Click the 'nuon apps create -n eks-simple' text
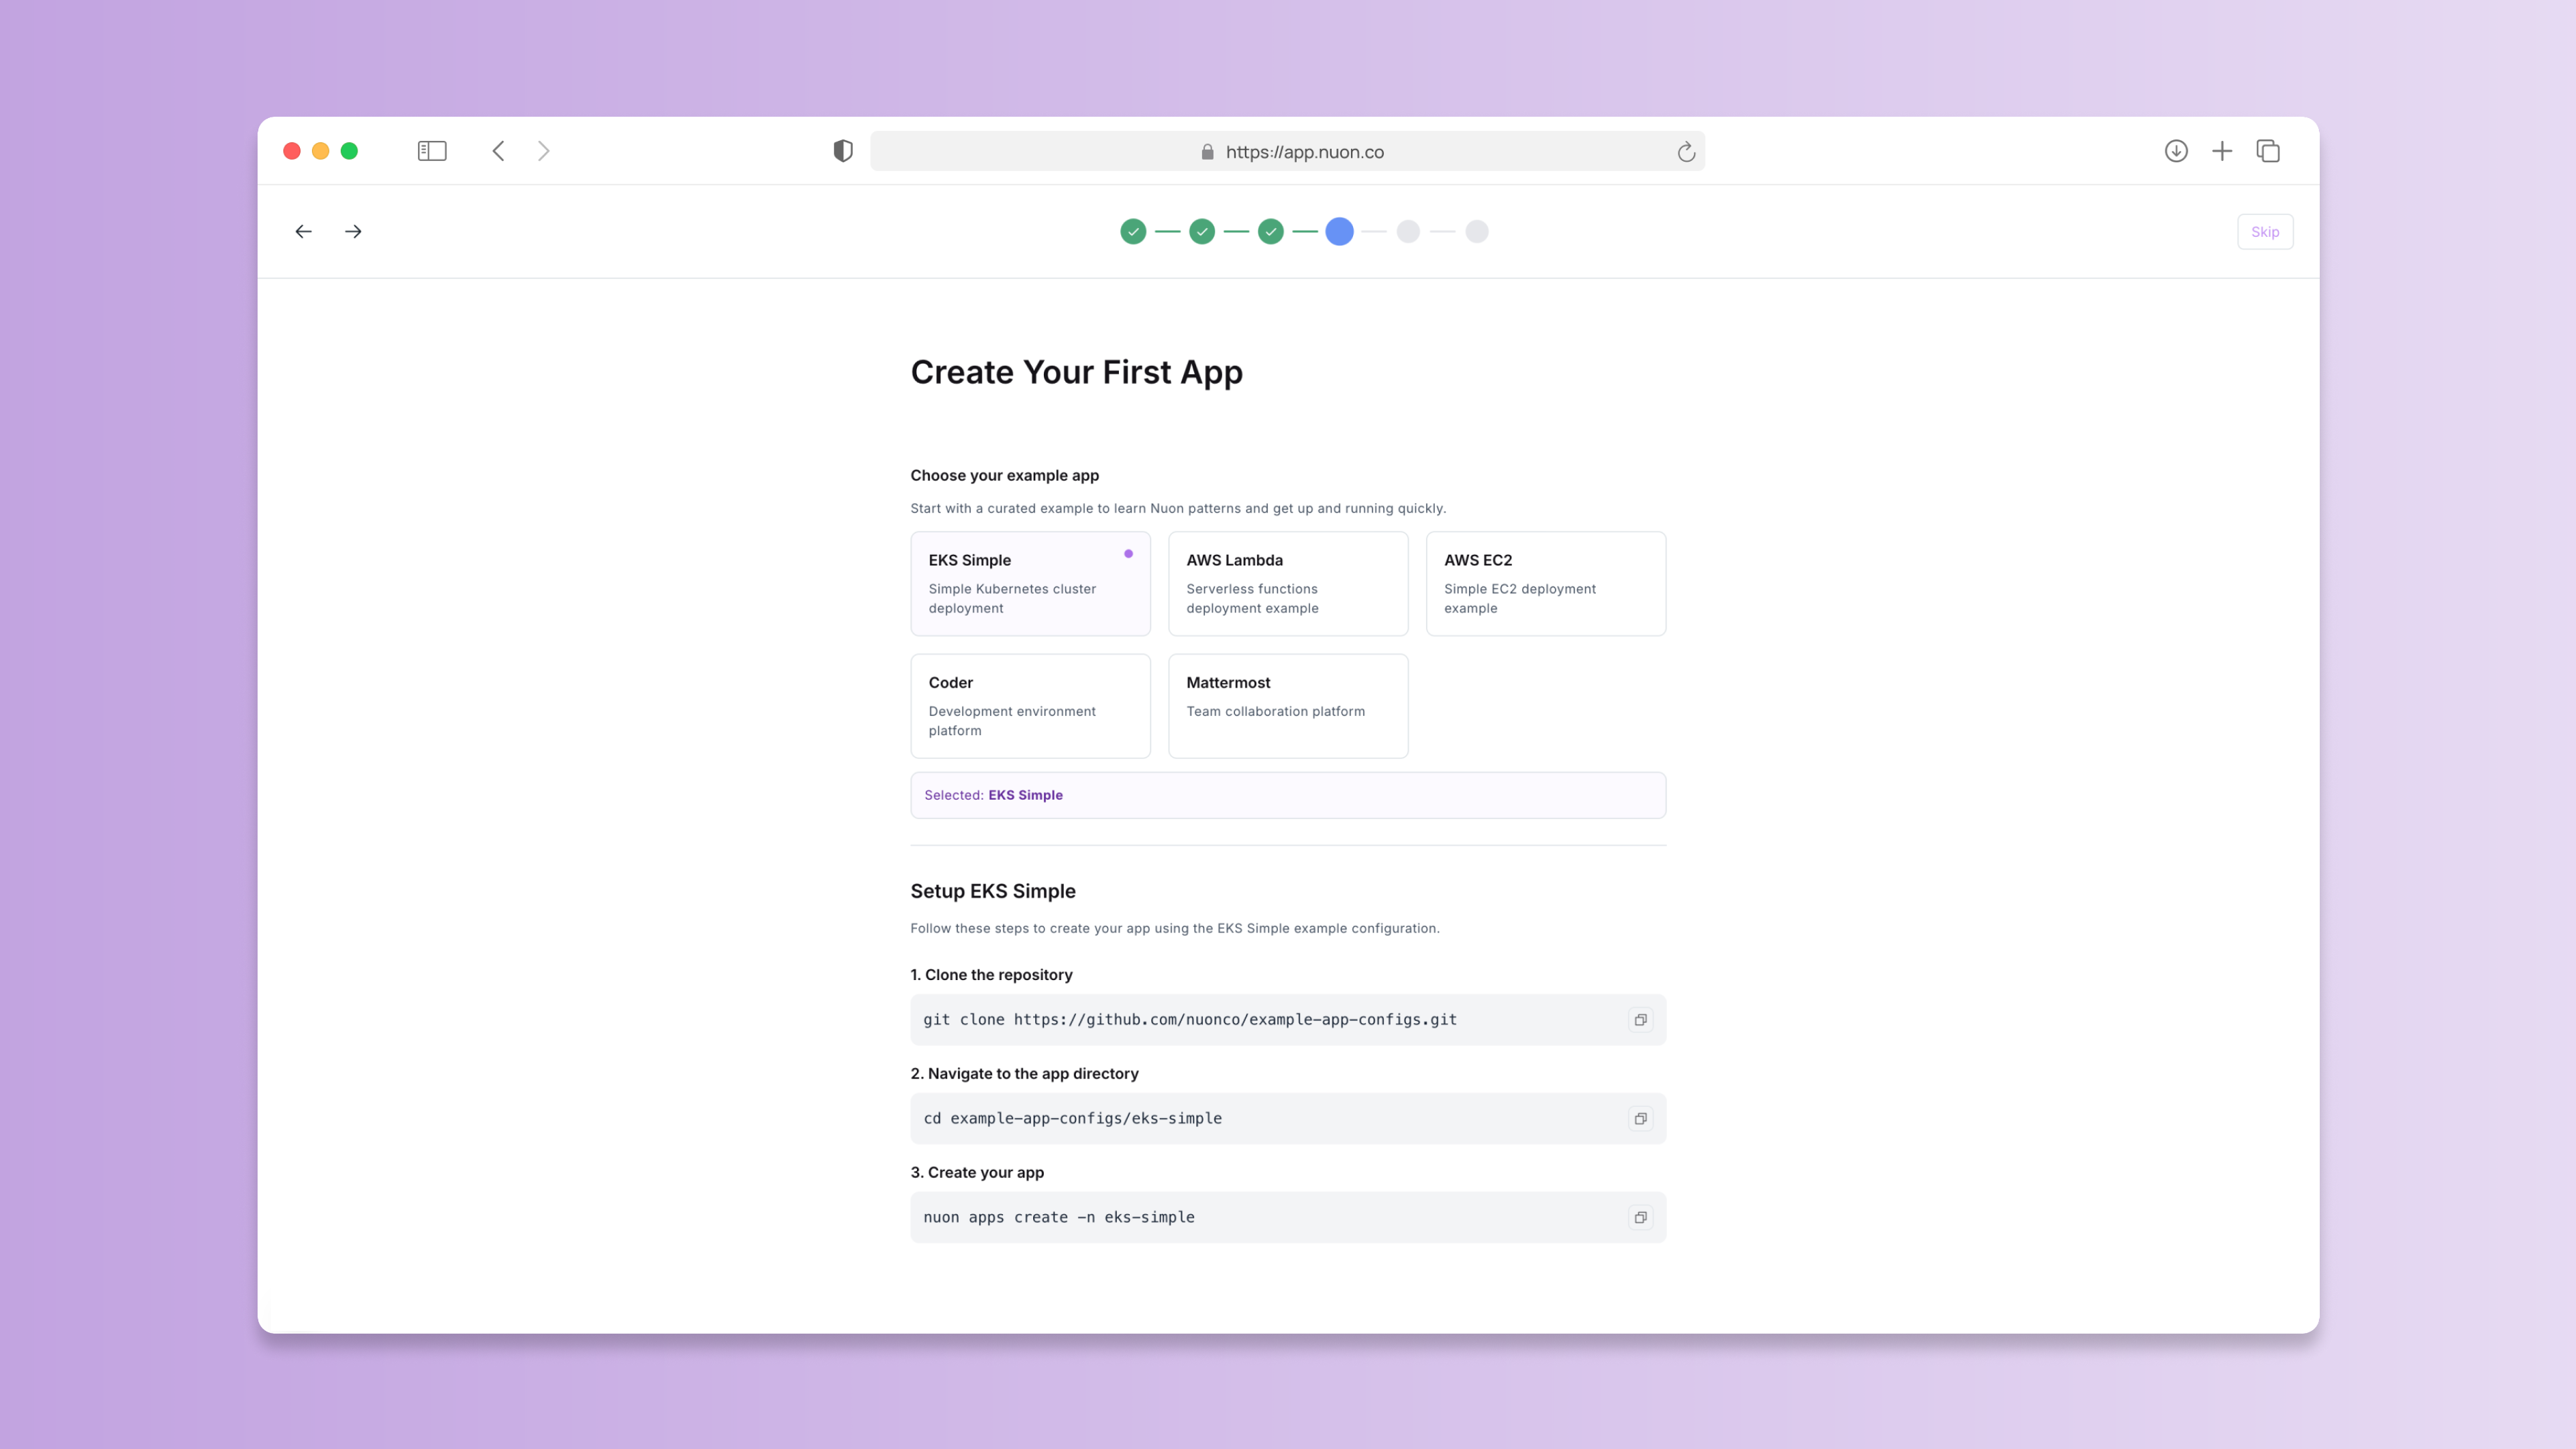 [1059, 1218]
